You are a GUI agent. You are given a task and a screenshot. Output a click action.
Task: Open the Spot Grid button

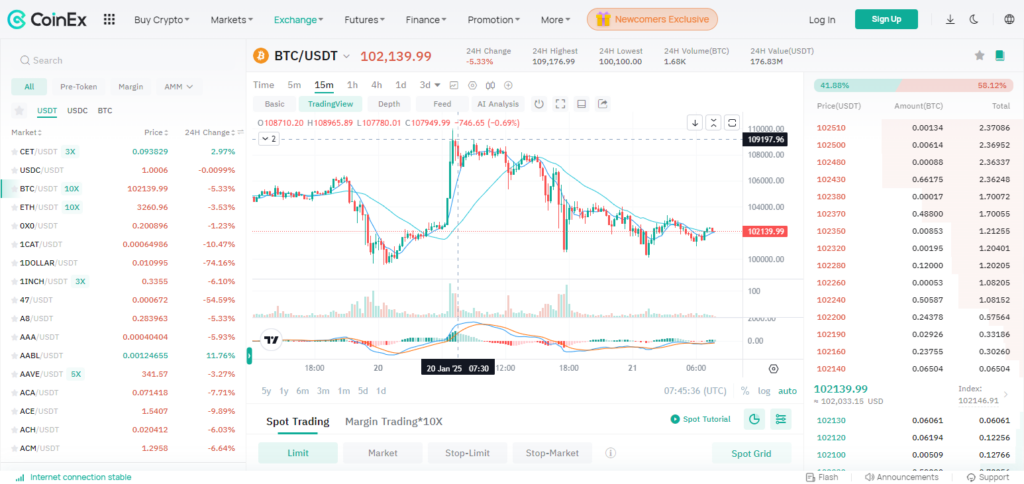click(751, 453)
